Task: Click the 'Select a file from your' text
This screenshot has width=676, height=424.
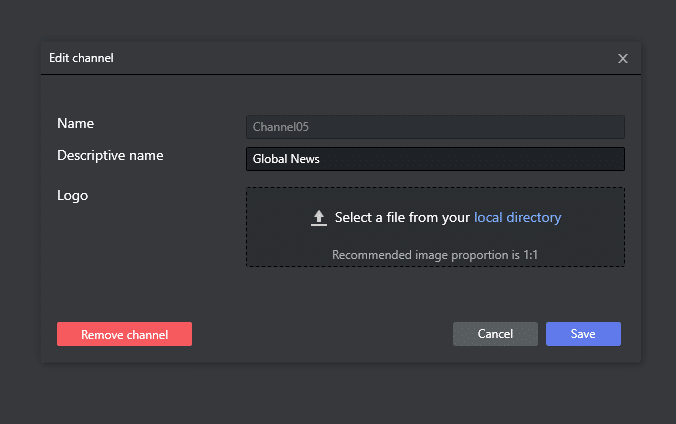Action: point(402,217)
